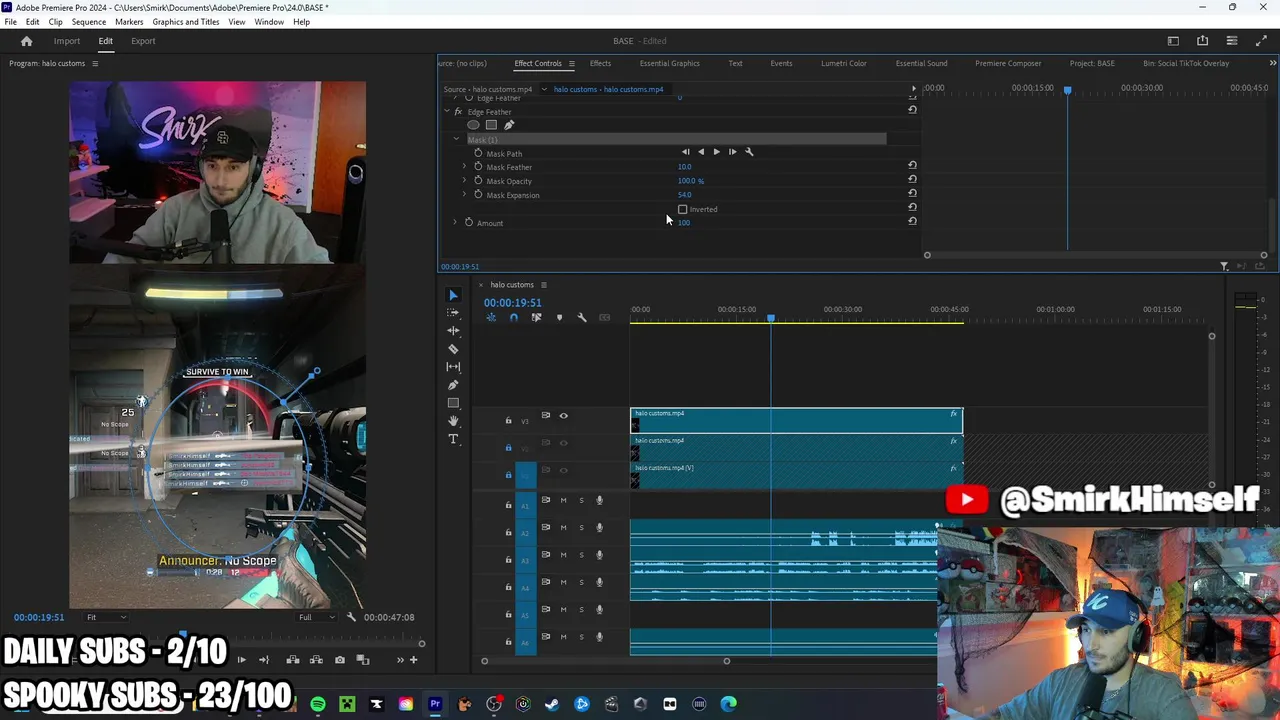Select the Track Select Forward tool

[x=453, y=313]
